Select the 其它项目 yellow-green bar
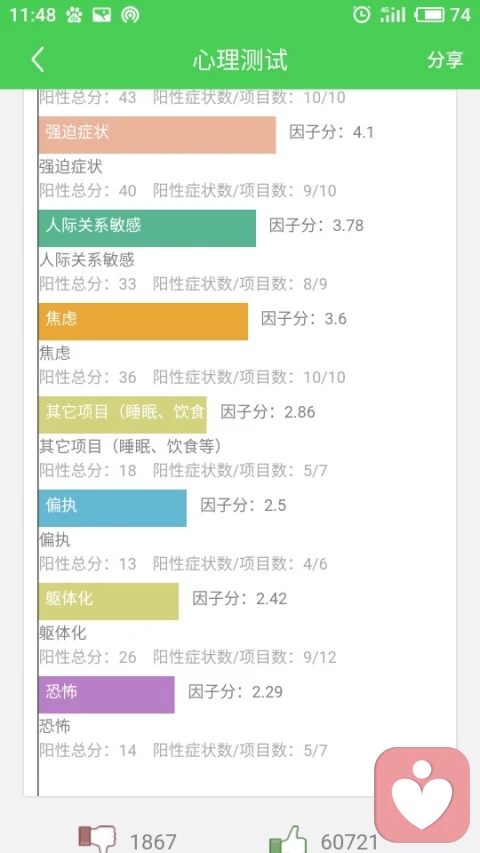480x853 pixels. point(122,415)
